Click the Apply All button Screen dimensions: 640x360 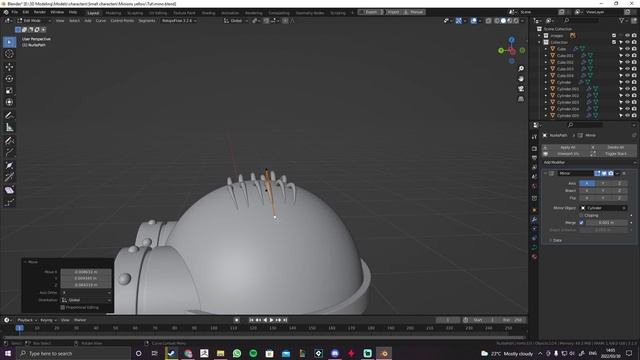click(x=567, y=147)
